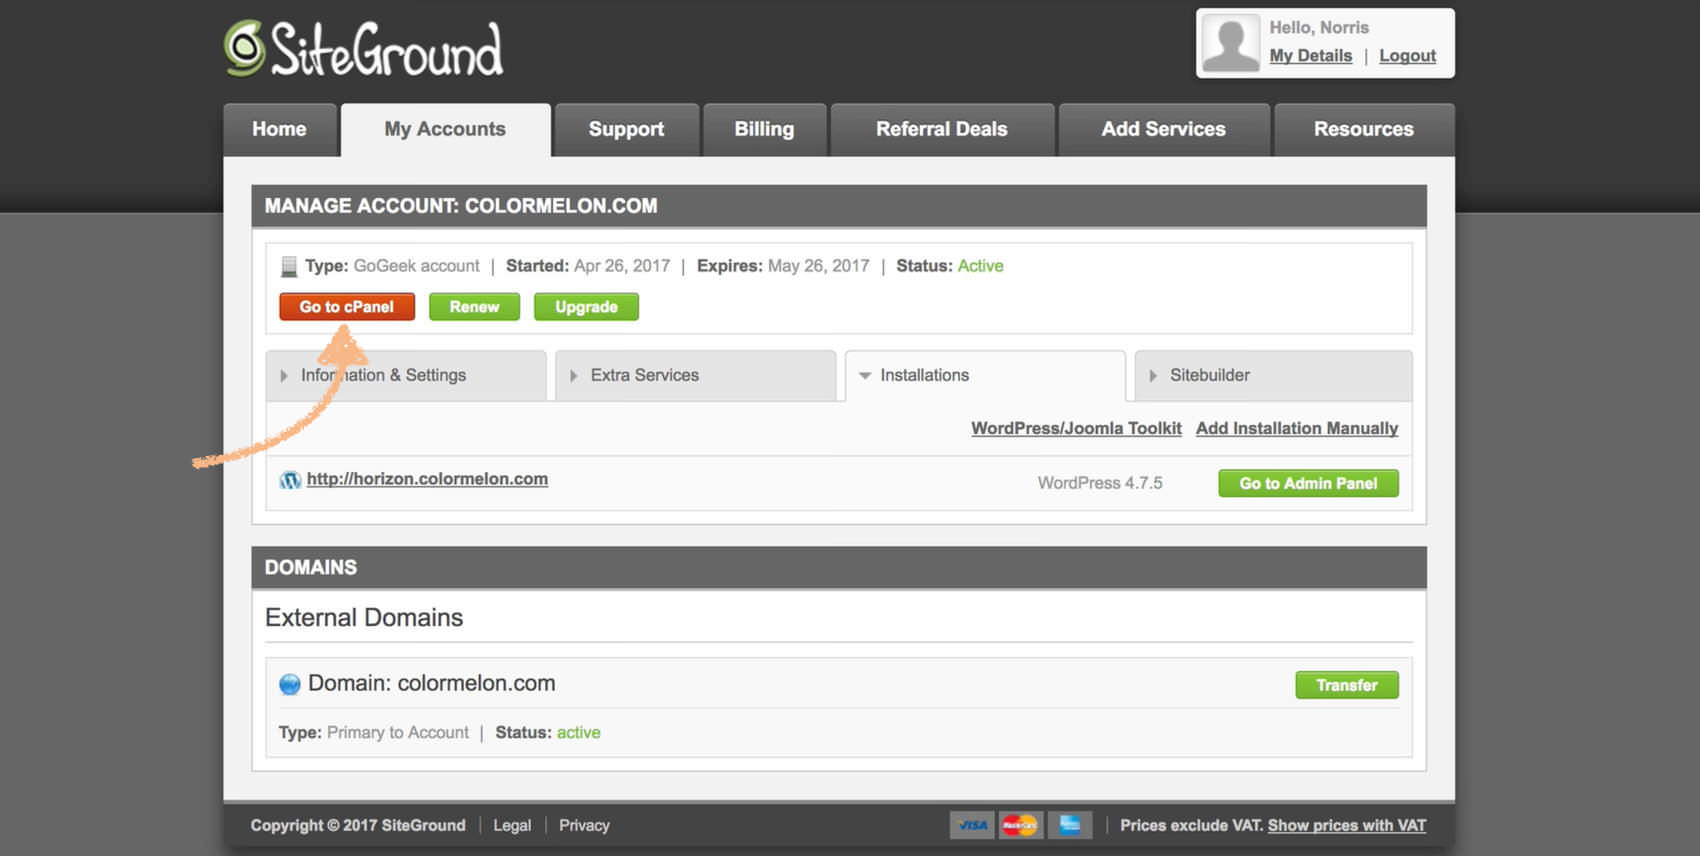This screenshot has height=856, width=1700.
Task: Switch to the Support tab
Action: [626, 130]
